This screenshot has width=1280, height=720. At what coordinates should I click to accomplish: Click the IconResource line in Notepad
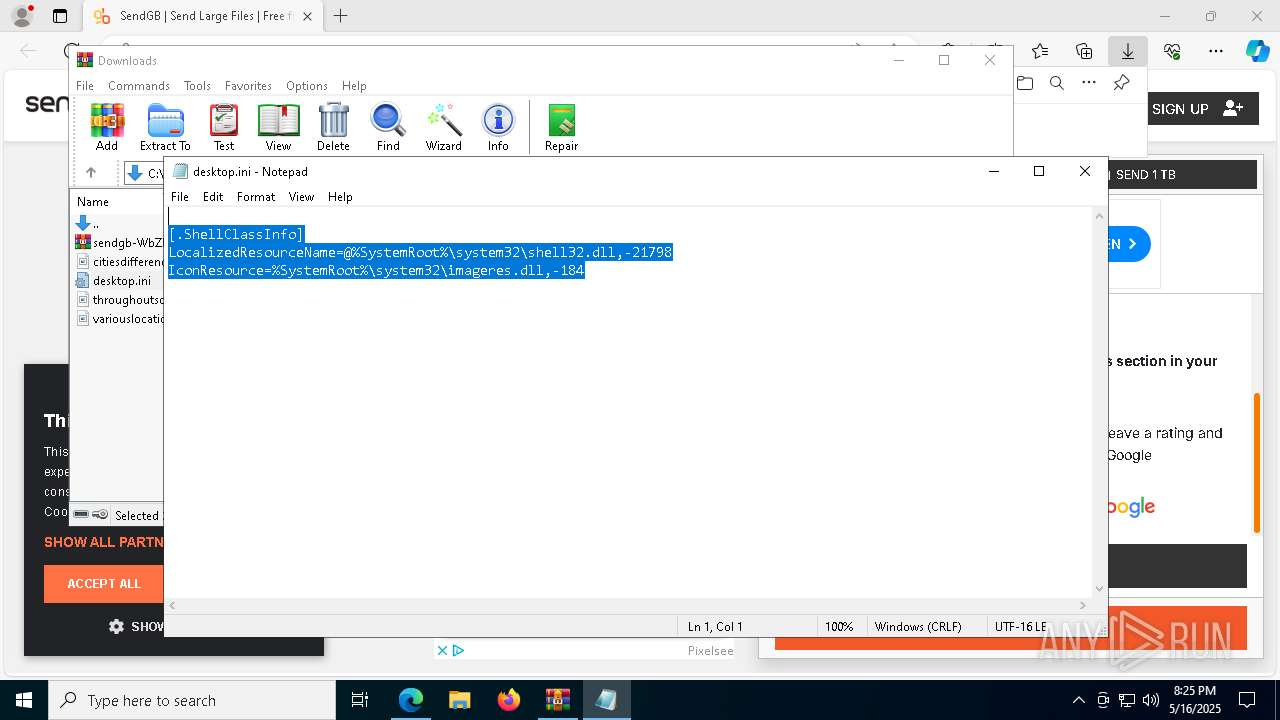(376, 271)
